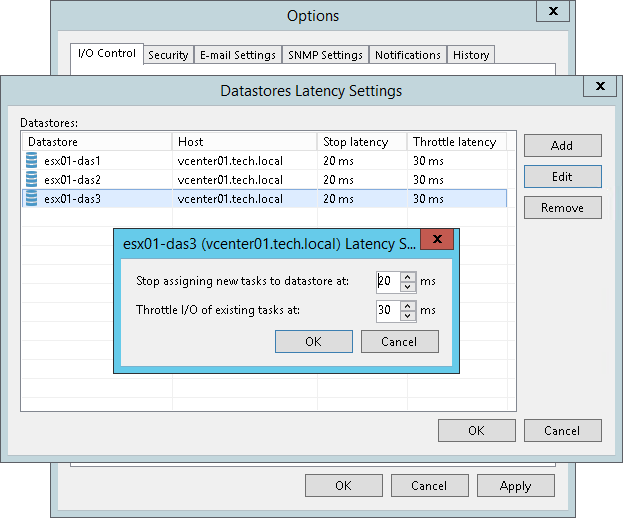This screenshot has height=518, width=623.
Task: Sort by the Datastore column header
Action: click(x=97, y=142)
